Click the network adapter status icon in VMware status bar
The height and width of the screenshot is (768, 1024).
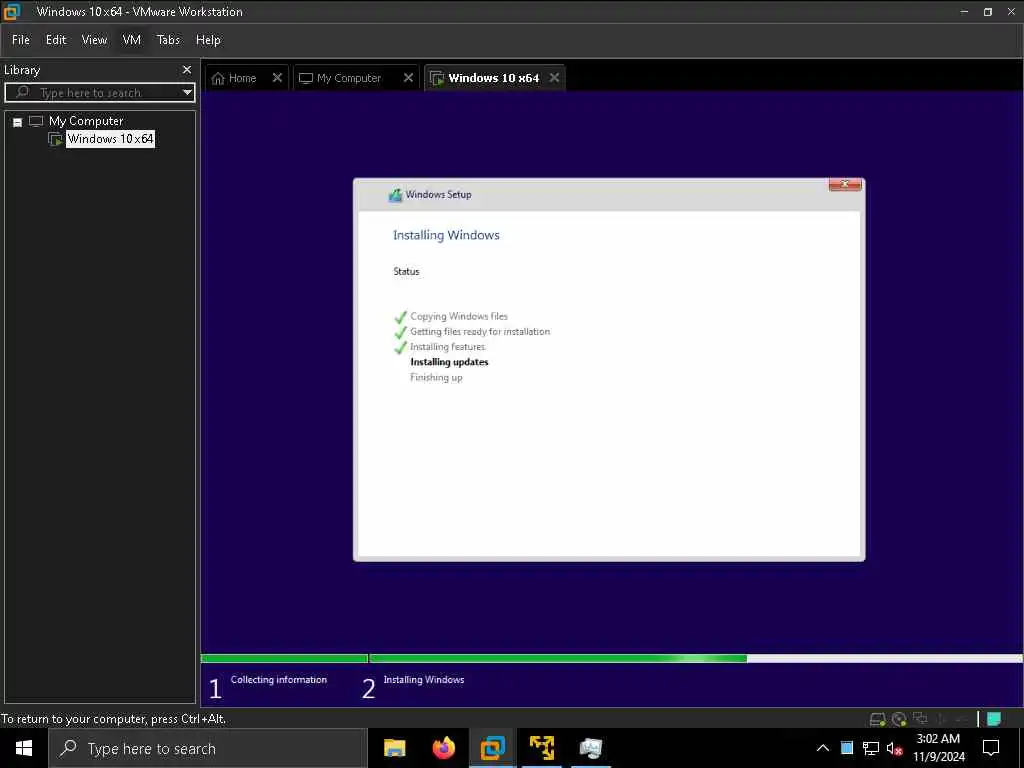click(x=920, y=718)
